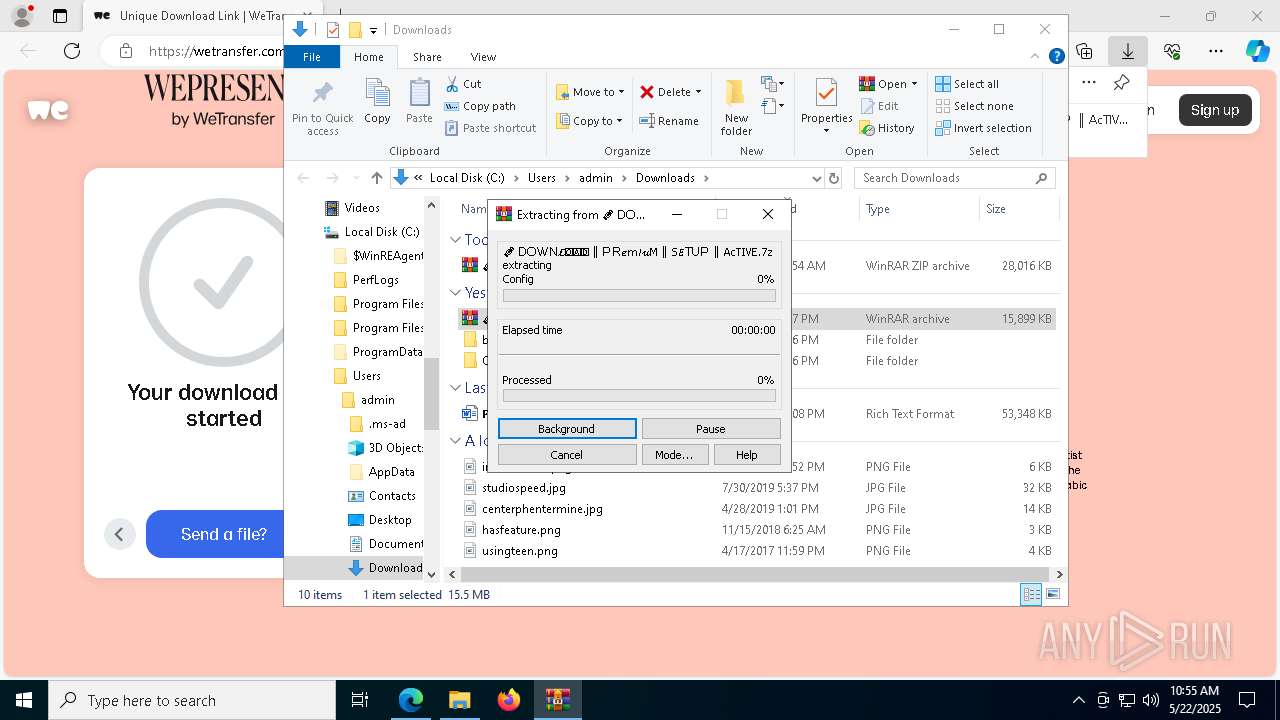Click Cut in the Clipboard group

coord(463,84)
